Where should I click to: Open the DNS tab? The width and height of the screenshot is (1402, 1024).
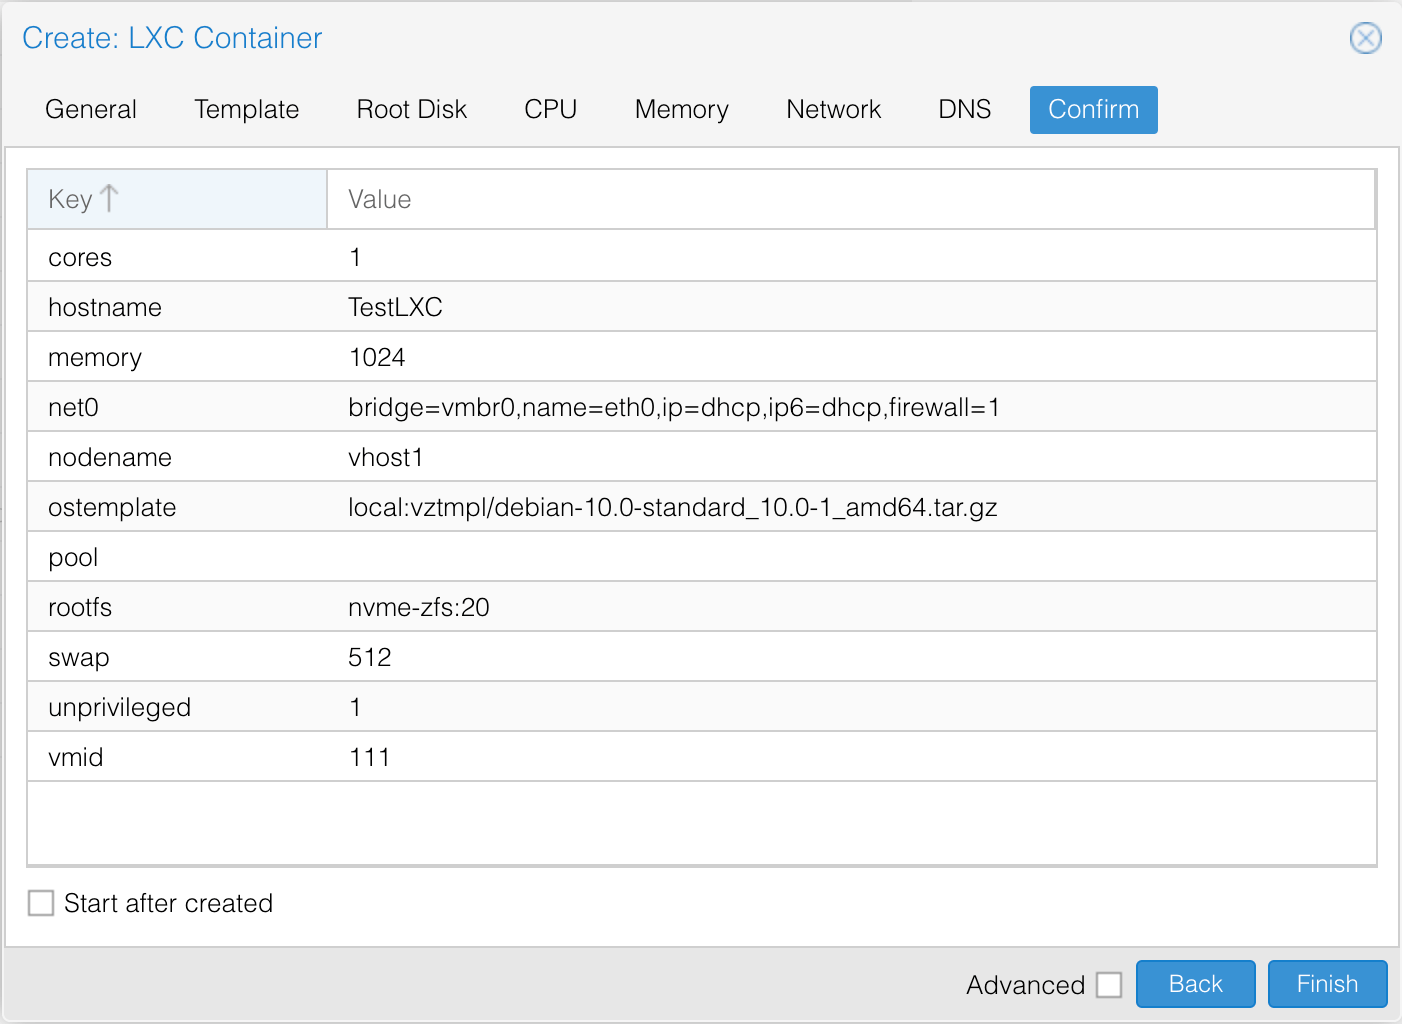point(965,109)
